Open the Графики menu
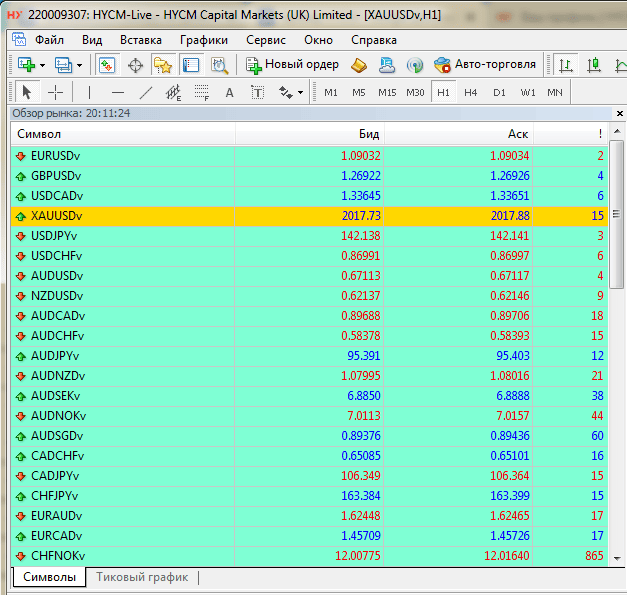This screenshot has height=595, width=627. 204,40
